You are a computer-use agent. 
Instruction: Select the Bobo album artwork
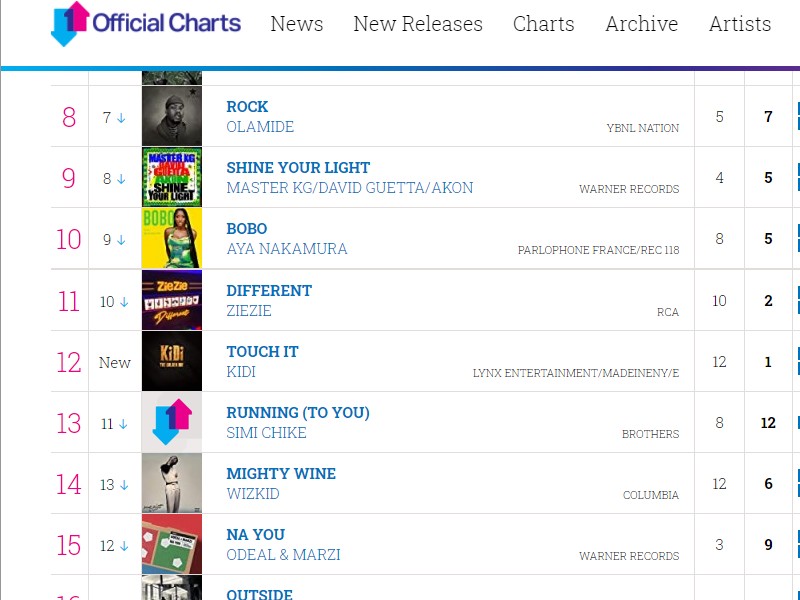172,238
